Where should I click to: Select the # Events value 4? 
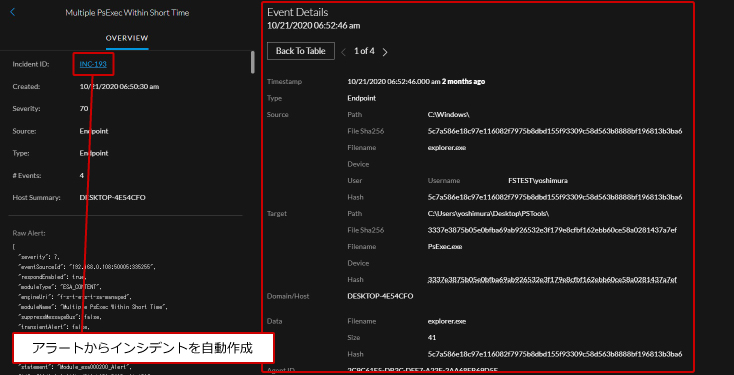pyautogui.click(x=81, y=176)
